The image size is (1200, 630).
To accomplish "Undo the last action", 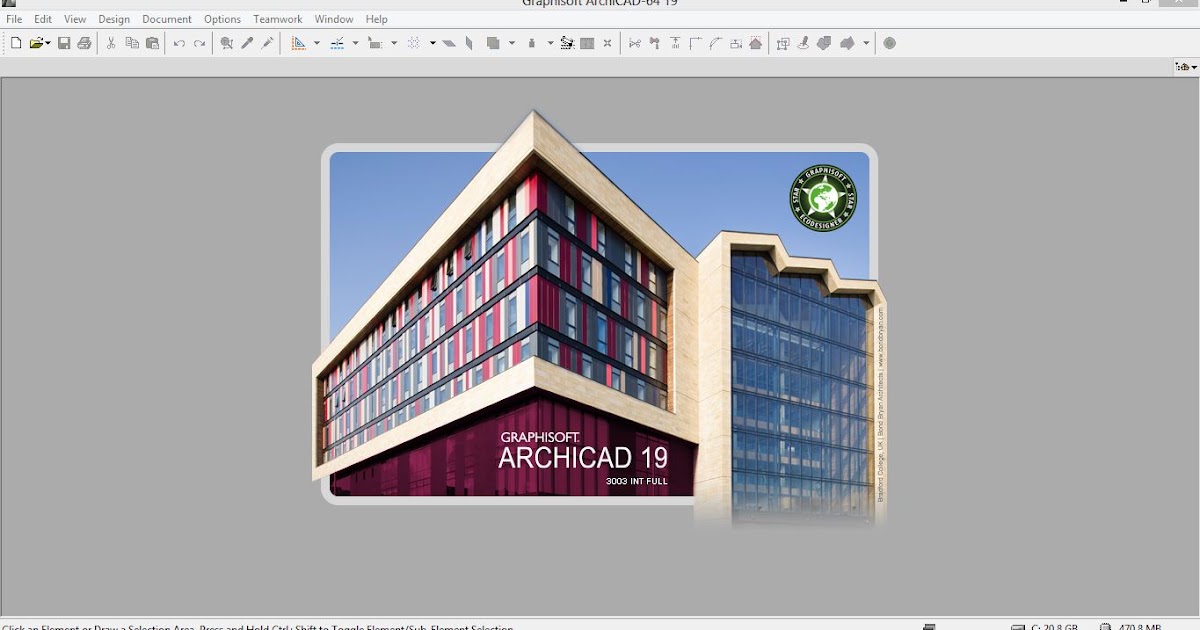I will click(x=178, y=43).
